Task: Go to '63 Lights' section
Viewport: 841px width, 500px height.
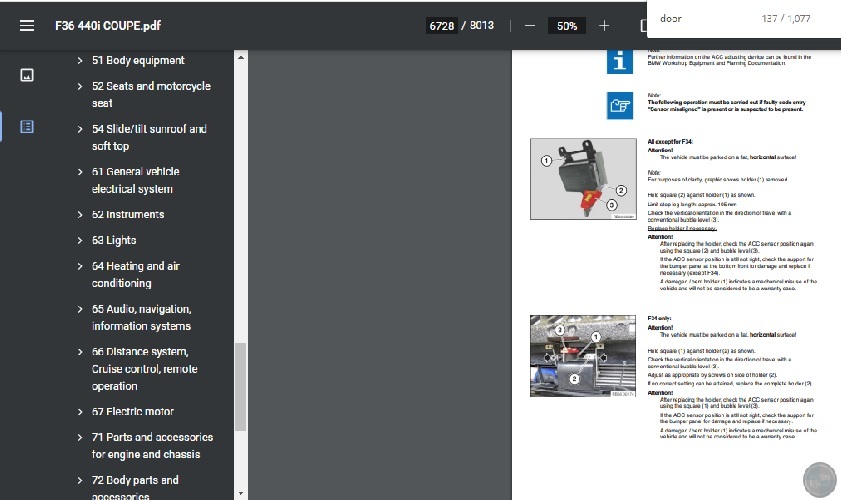Action: click(114, 240)
